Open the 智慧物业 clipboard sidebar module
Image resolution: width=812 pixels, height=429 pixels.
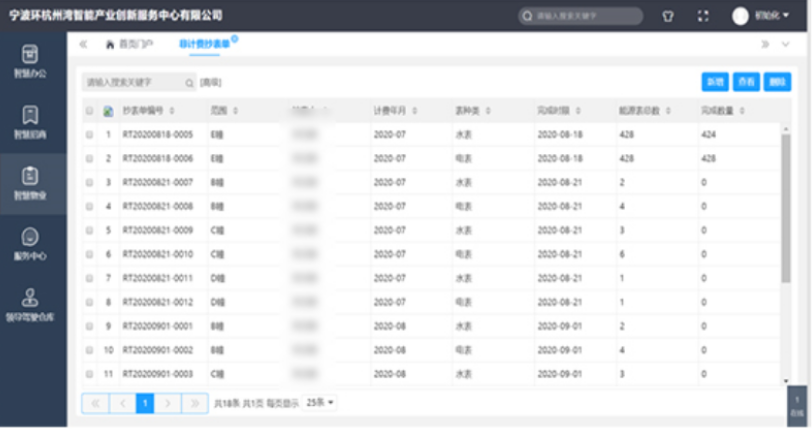[x=30, y=183]
